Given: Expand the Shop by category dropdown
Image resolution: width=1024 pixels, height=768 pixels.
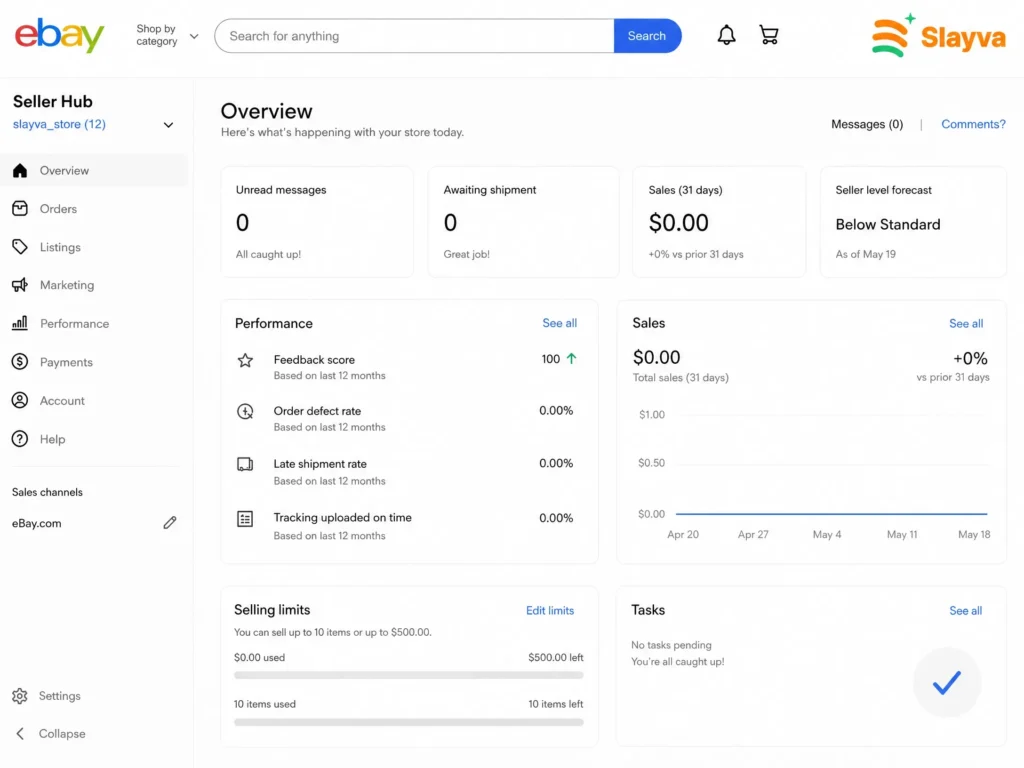Looking at the screenshot, I should tap(167, 35).
